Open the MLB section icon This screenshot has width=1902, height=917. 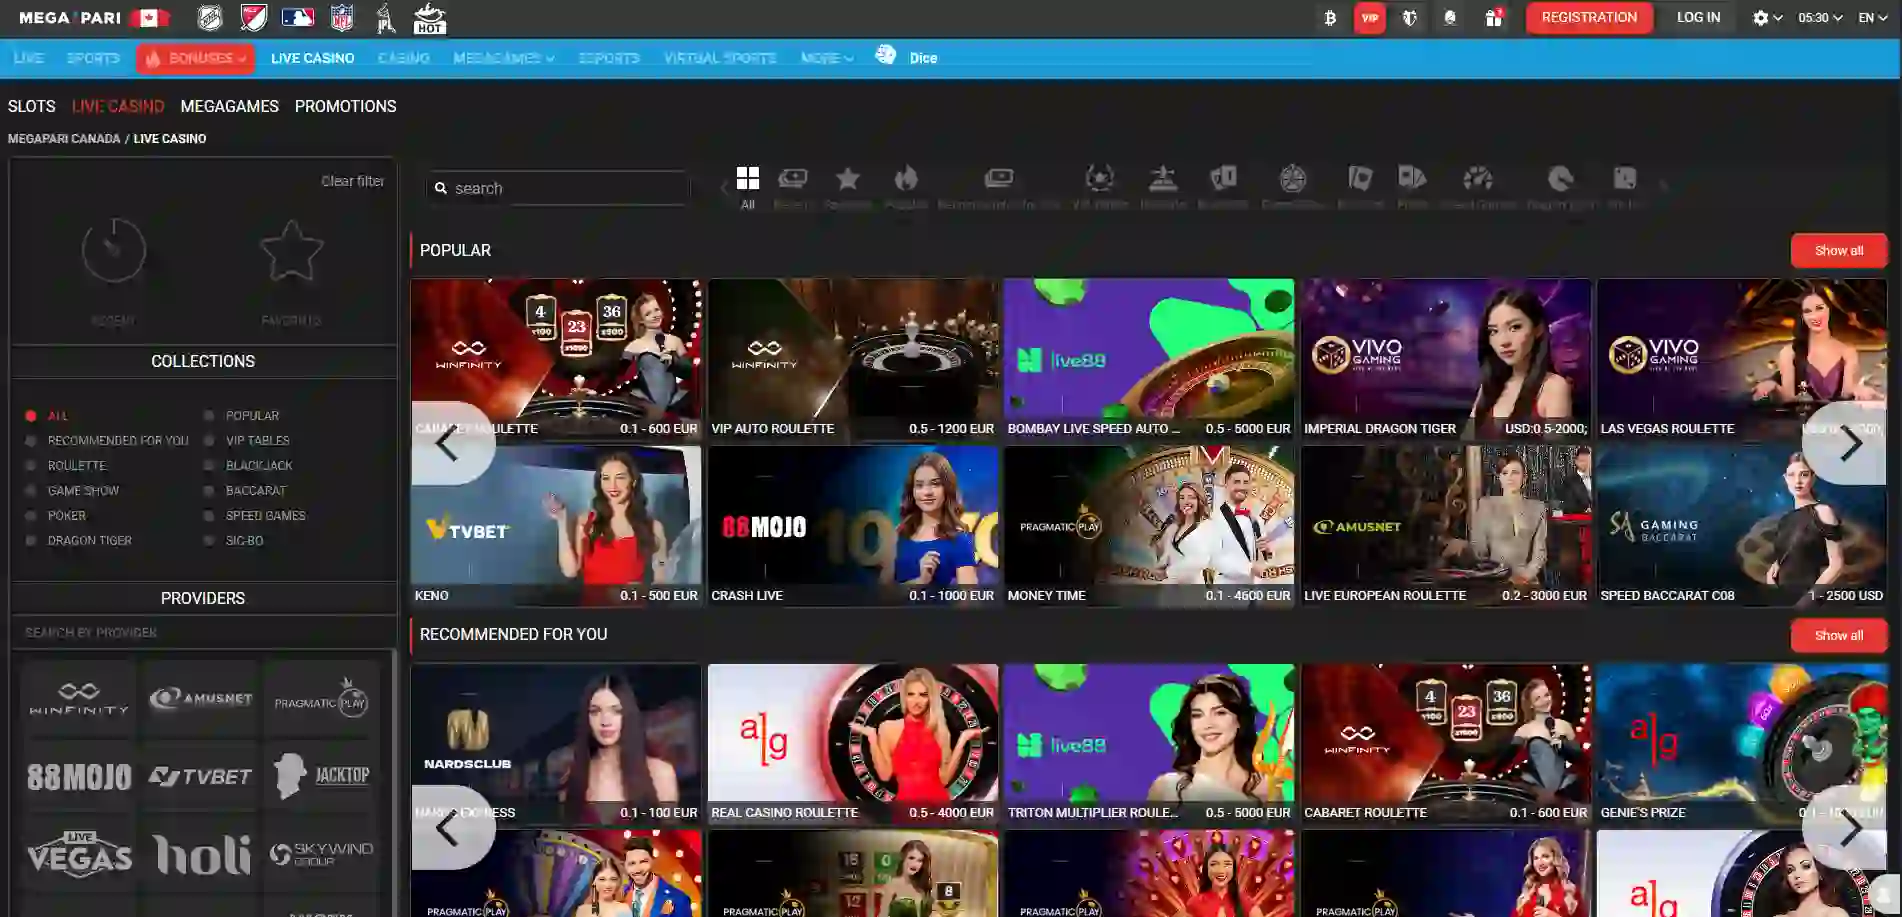point(297,17)
